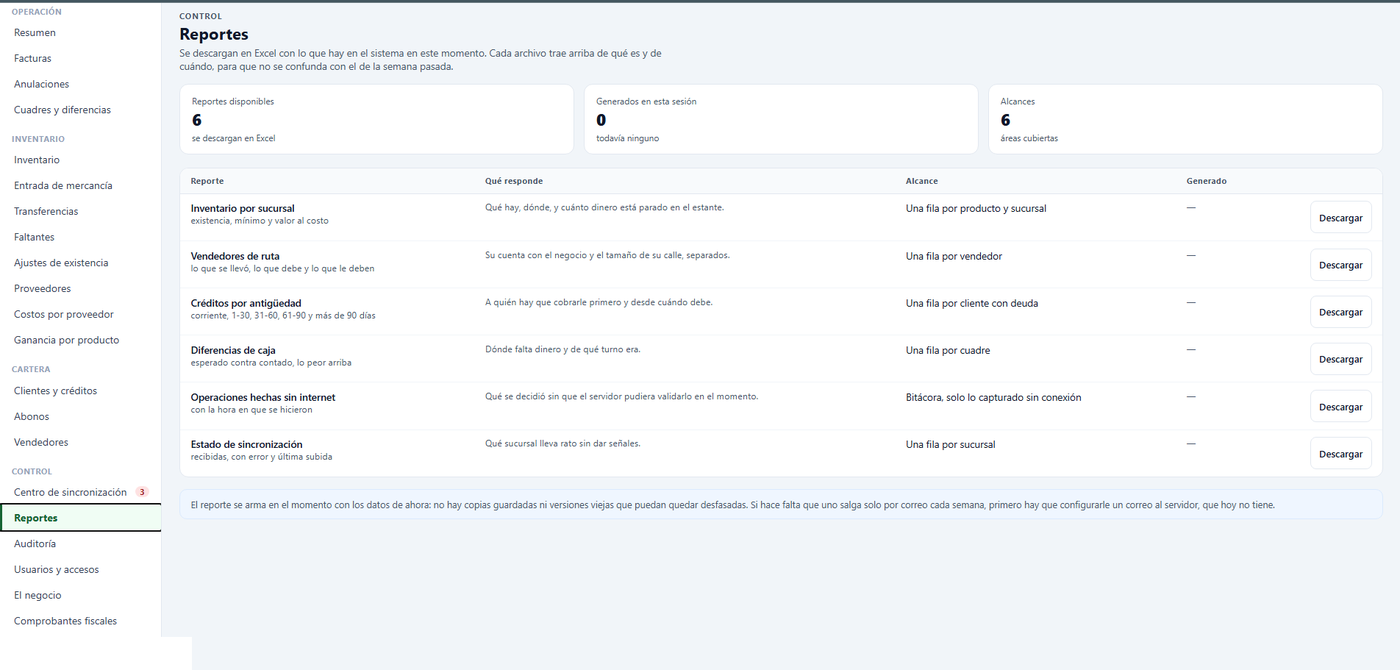The width and height of the screenshot is (1400, 670).
Task: Select the active Reportes menu item
Action: (x=80, y=518)
